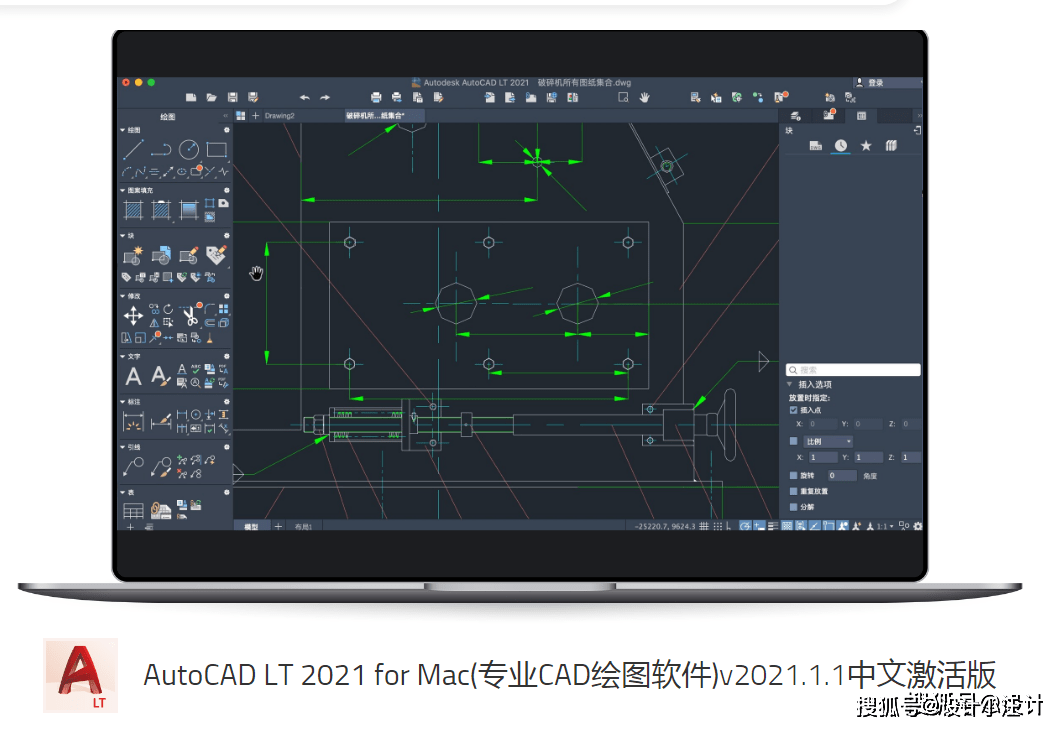Open block libraries icon tab
1043x729 pixels.
click(891, 146)
